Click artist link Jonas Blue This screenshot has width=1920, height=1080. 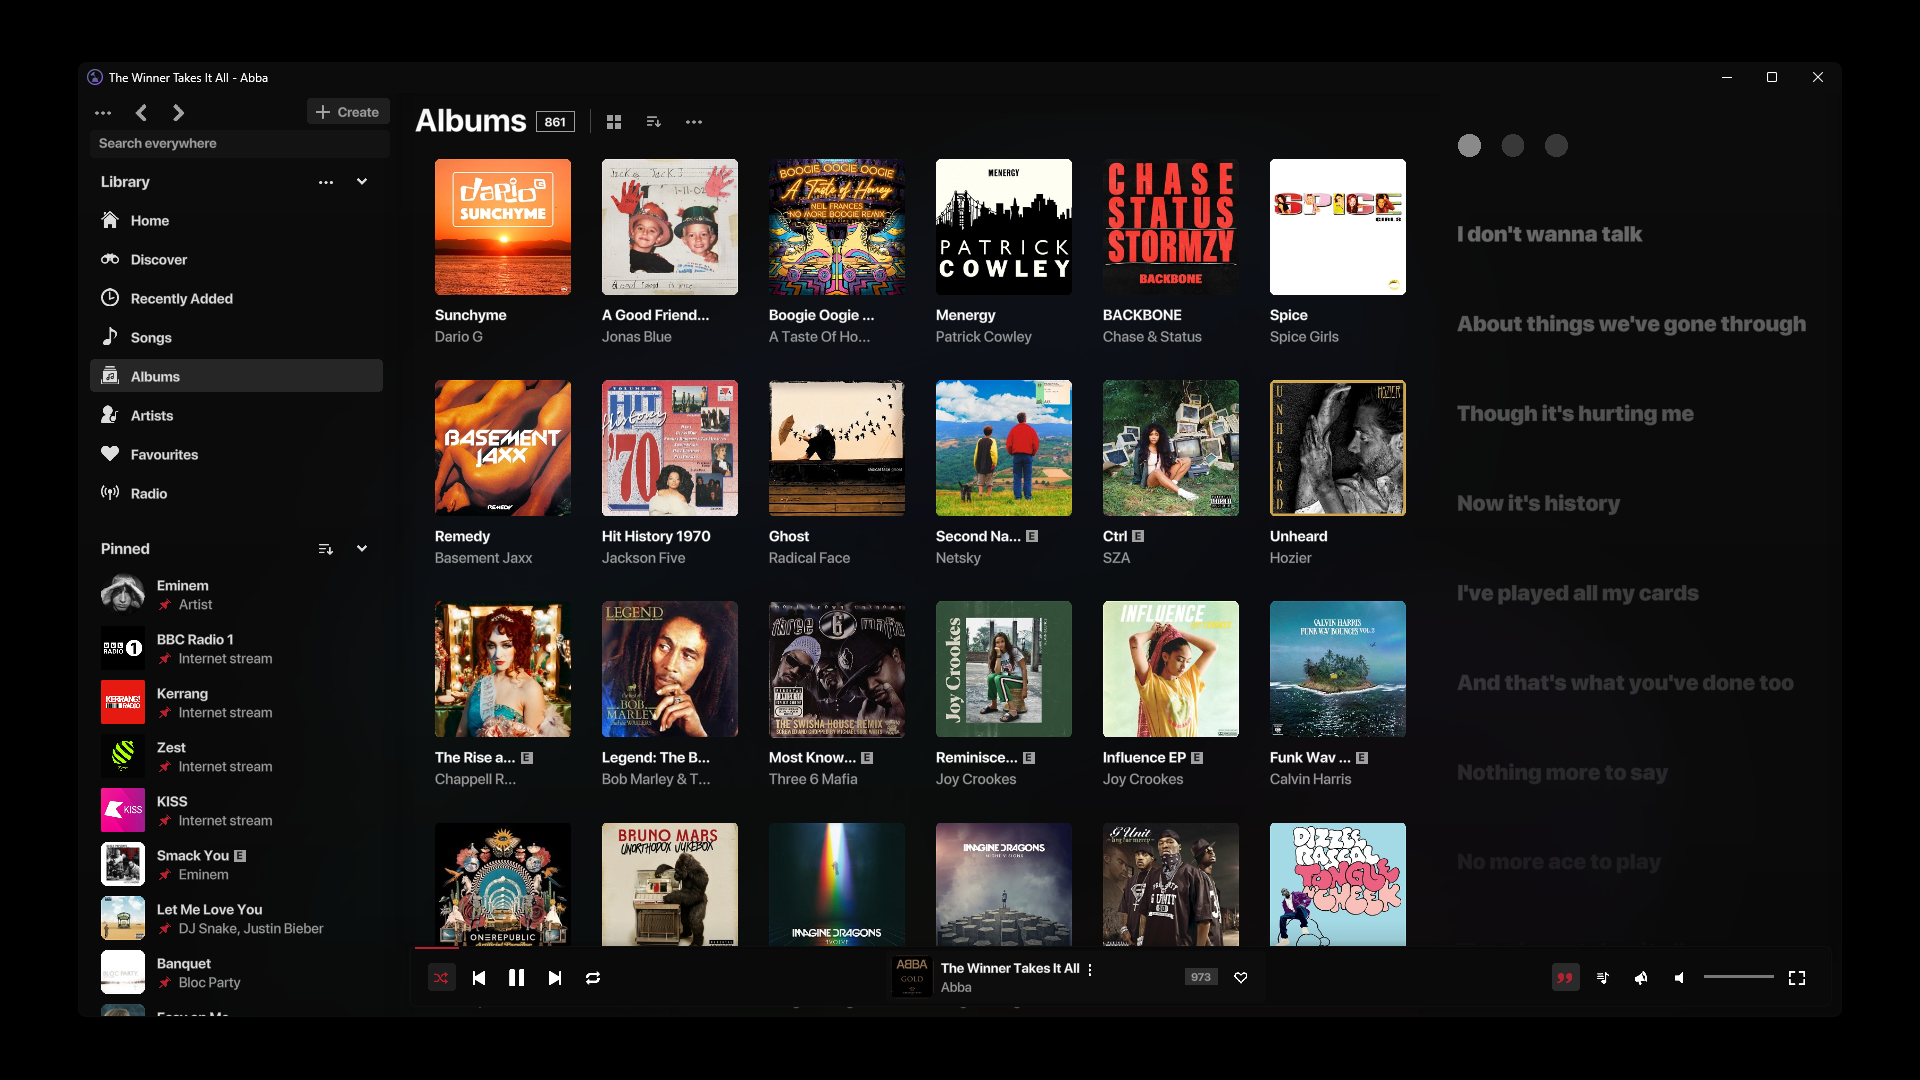click(x=637, y=337)
